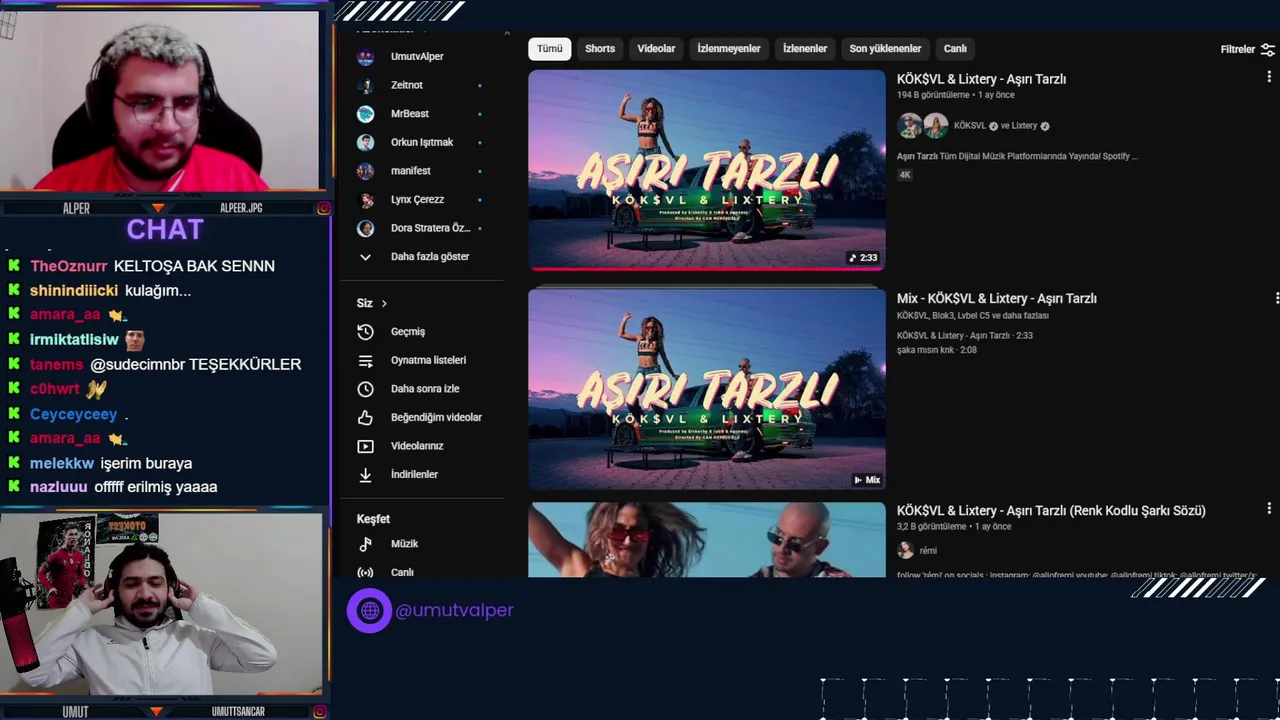1280x720 pixels.
Task: Open rémi channel name link
Action: (928, 550)
